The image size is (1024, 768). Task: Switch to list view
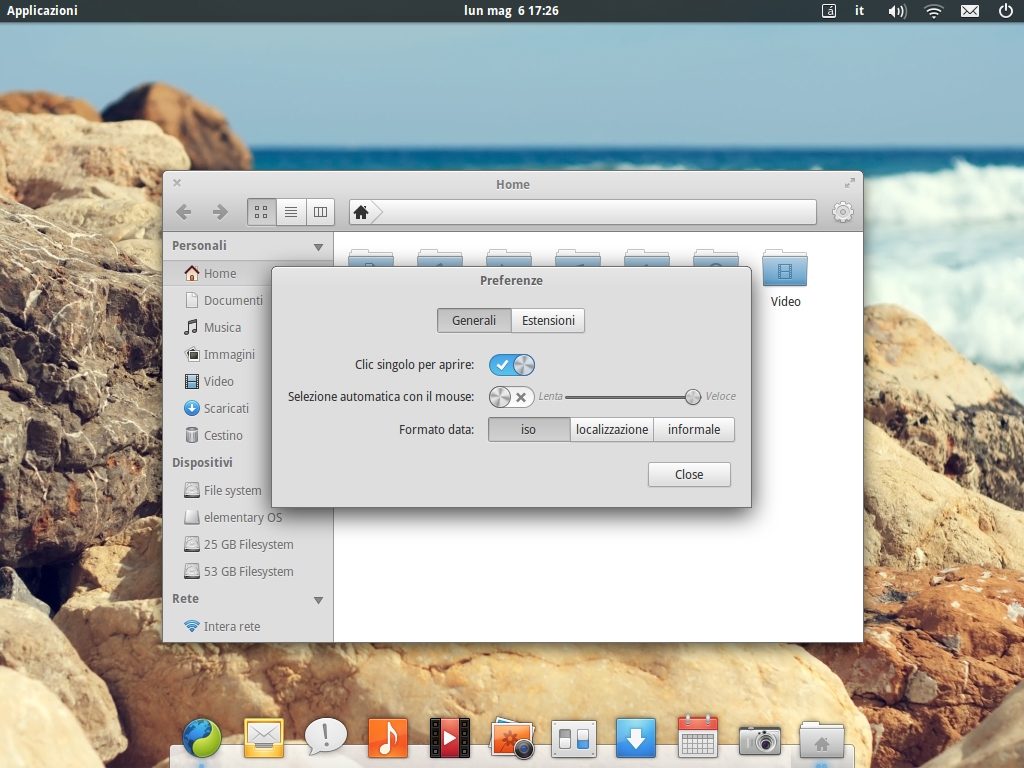[x=291, y=212]
